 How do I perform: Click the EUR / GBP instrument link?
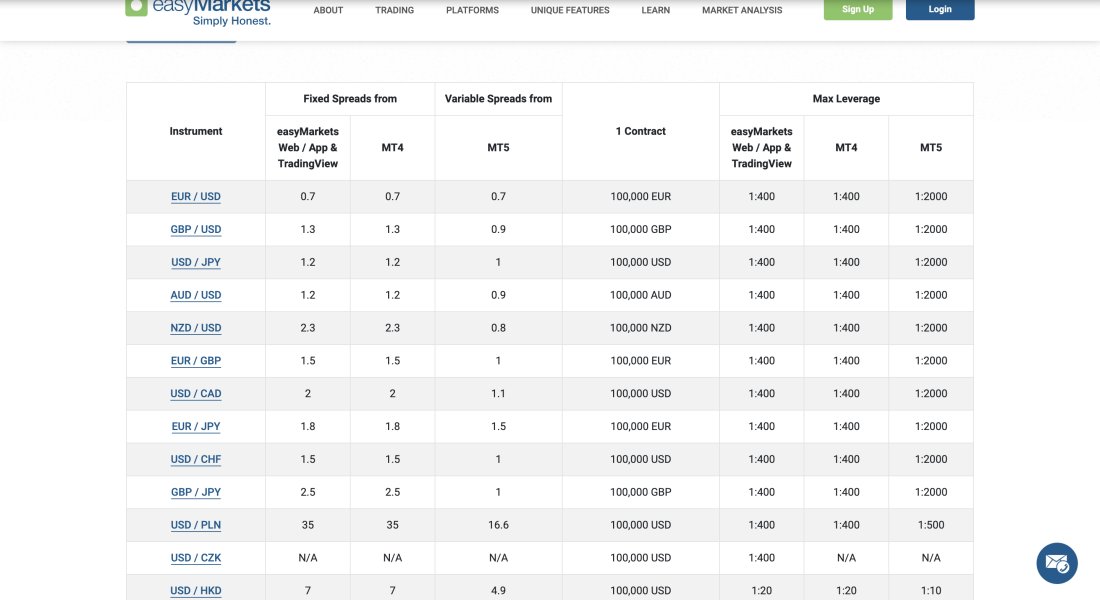coord(196,361)
